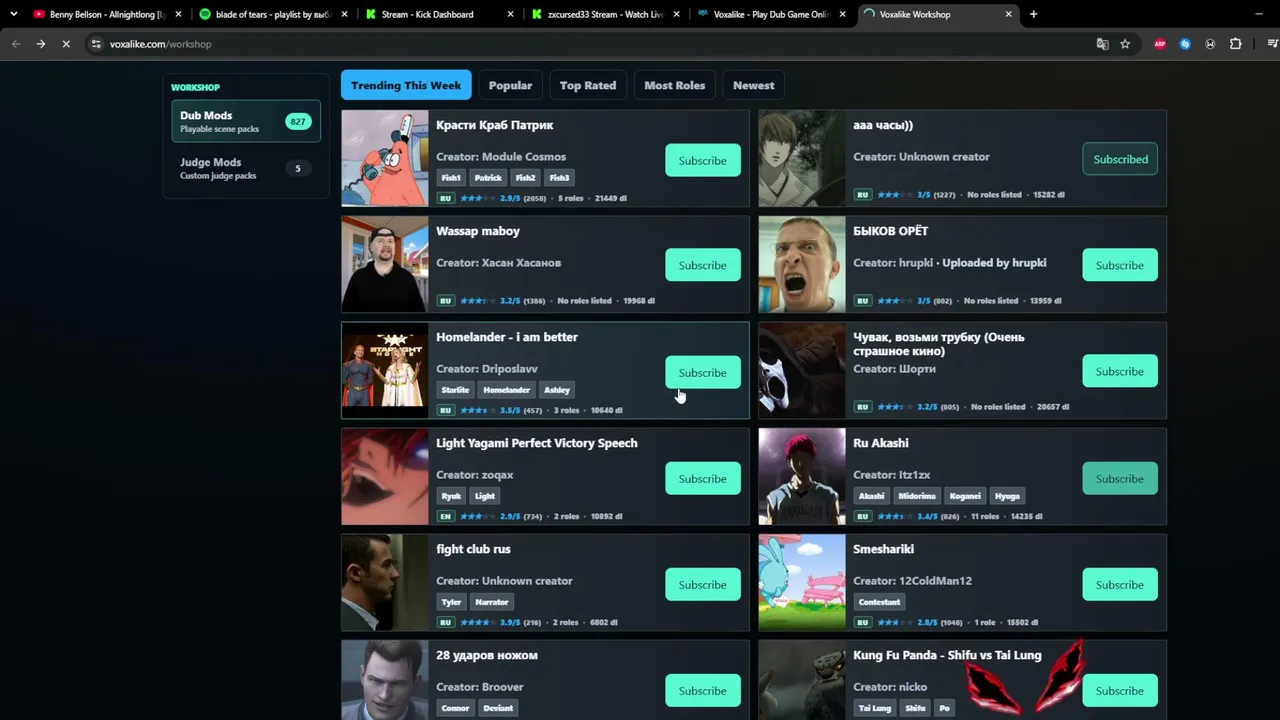The width and height of the screenshot is (1280, 720).
Task: Click the Patrick role tag
Action: pyautogui.click(x=488, y=178)
